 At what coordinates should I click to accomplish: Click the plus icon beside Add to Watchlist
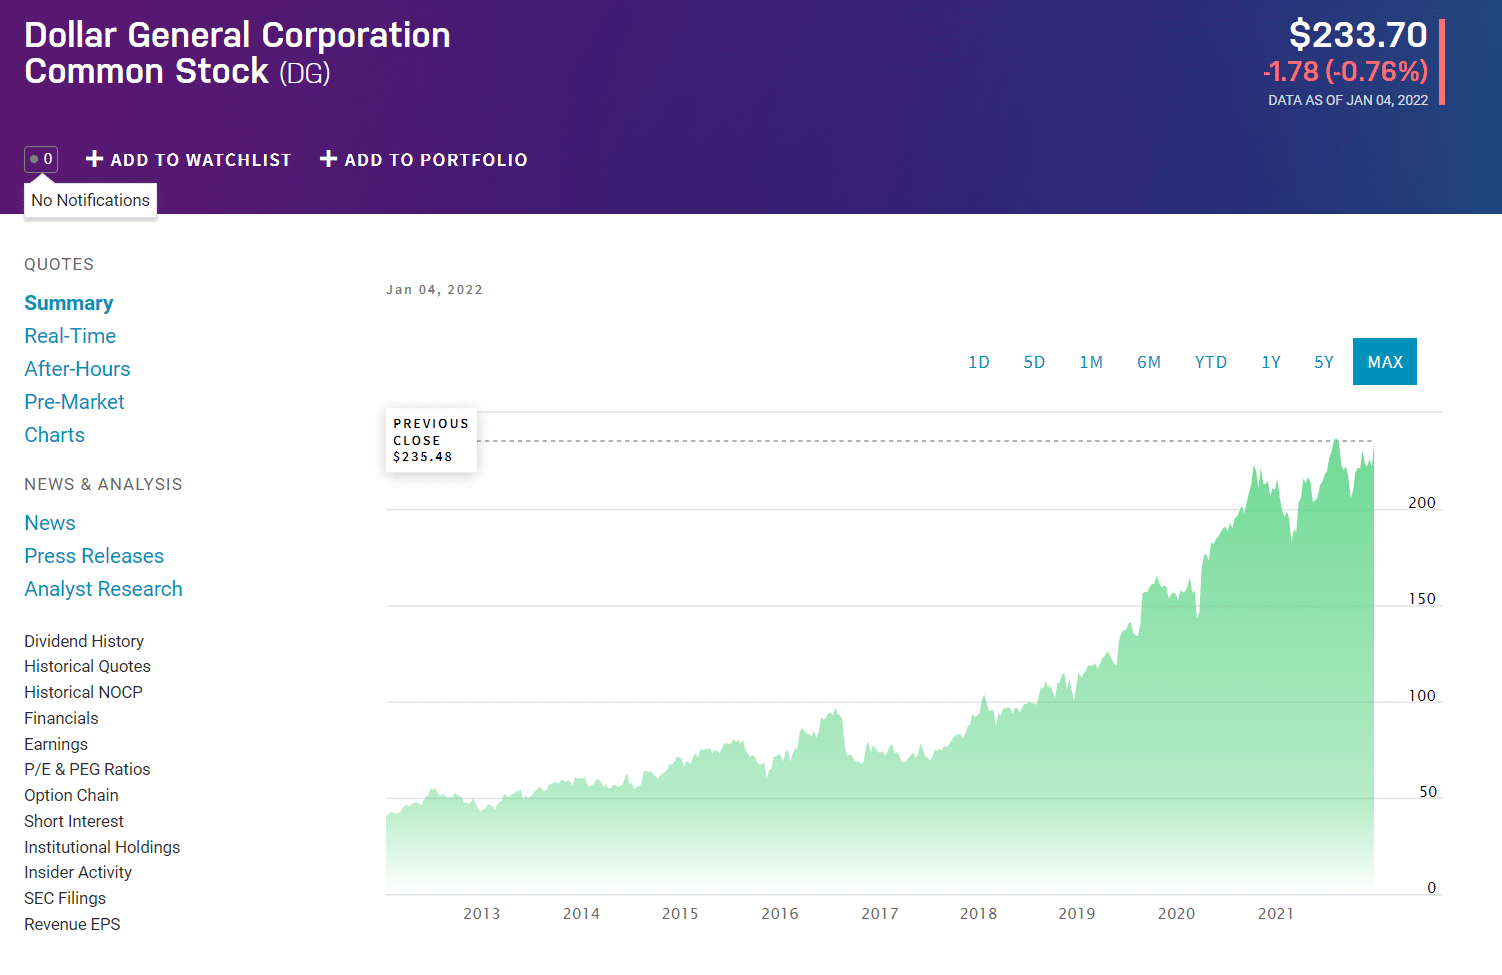pos(95,159)
